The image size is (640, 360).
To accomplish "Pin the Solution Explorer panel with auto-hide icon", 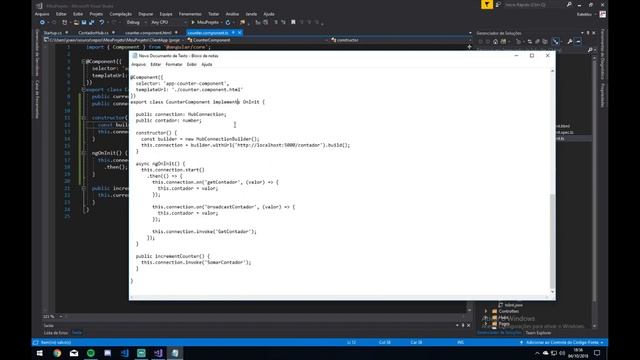I will (x=588, y=33).
